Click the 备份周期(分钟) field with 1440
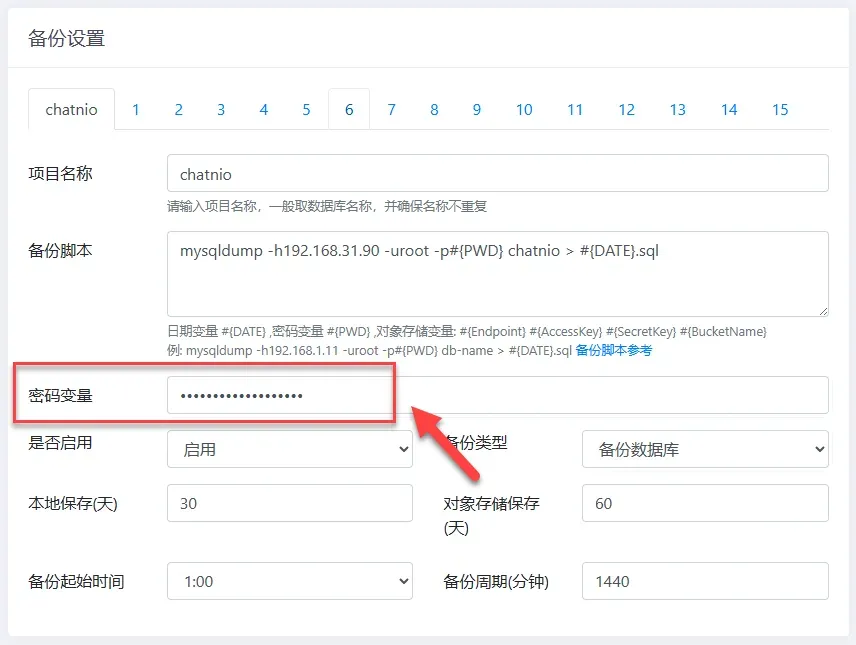The height and width of the screenshot is (645, 856). pyautogui.click(x=705, y=581)
